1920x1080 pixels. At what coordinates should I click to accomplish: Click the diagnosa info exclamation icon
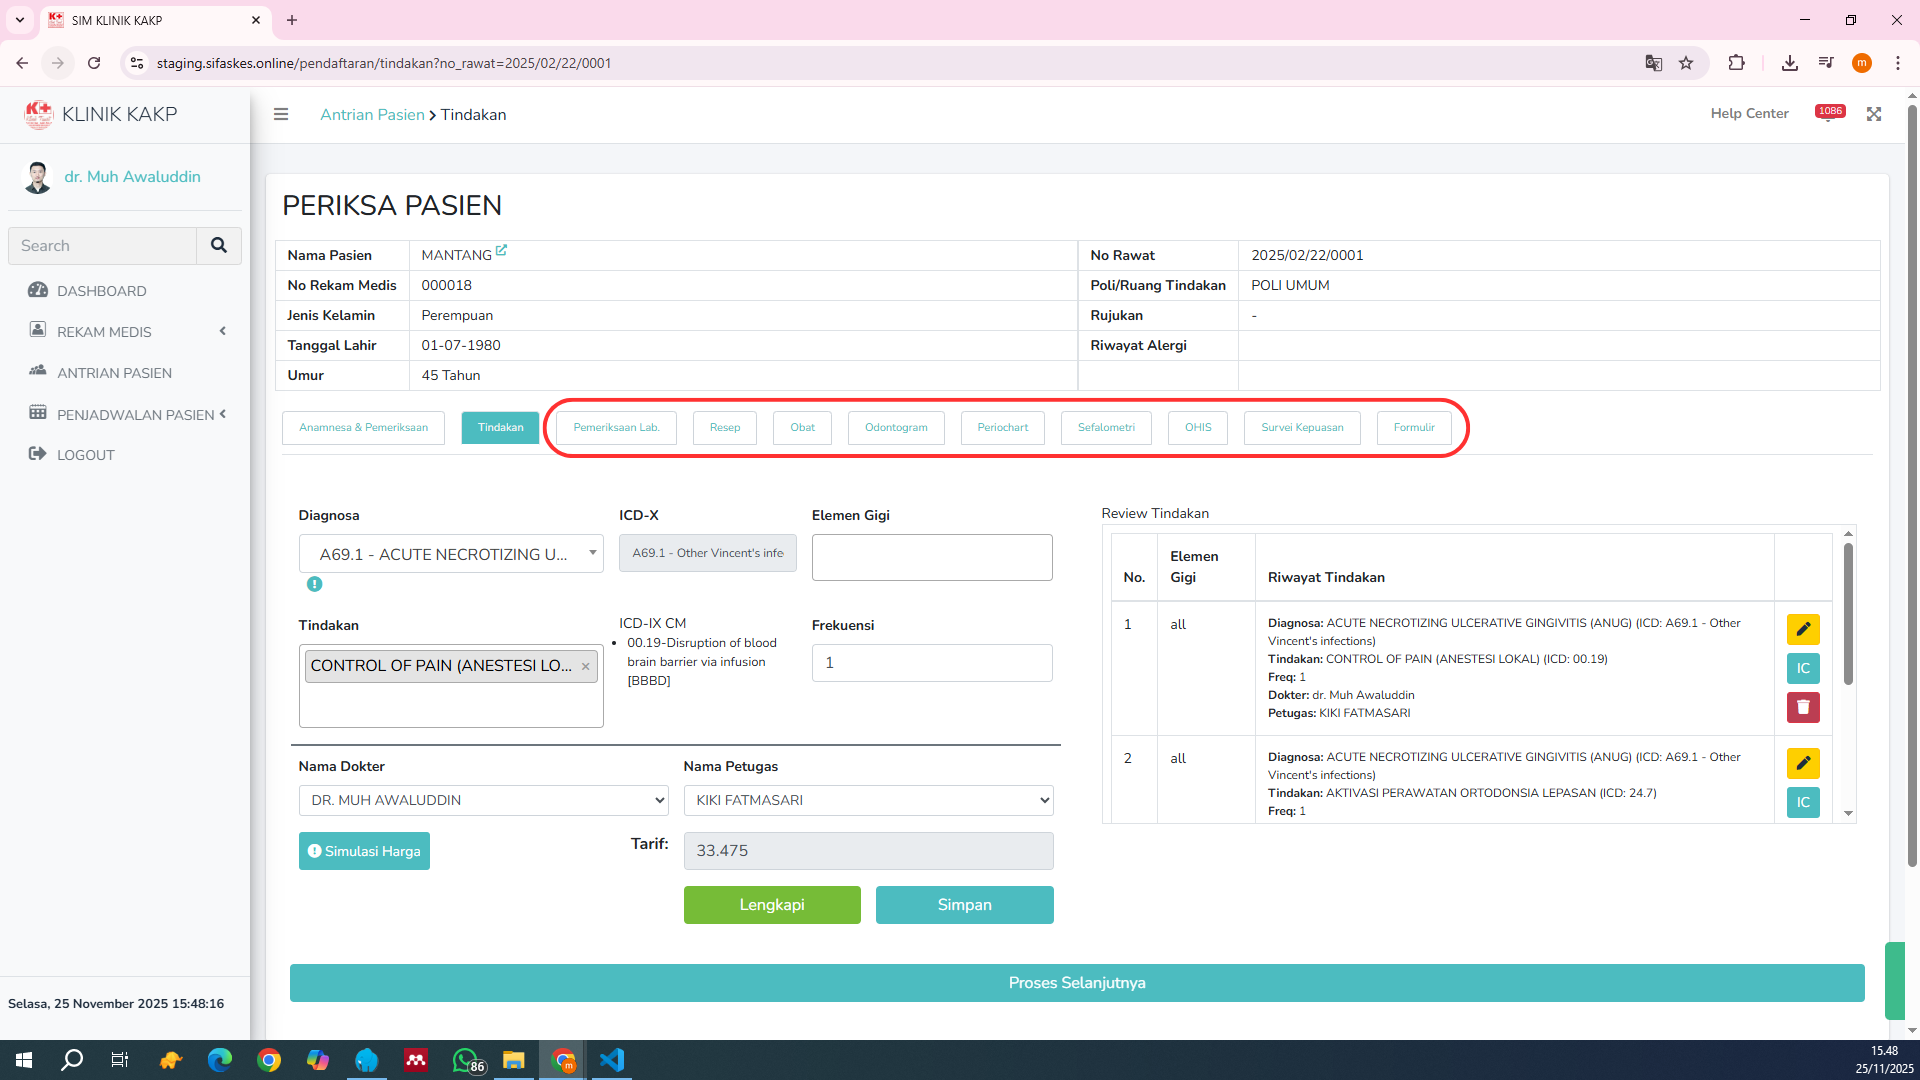point(314,584)
